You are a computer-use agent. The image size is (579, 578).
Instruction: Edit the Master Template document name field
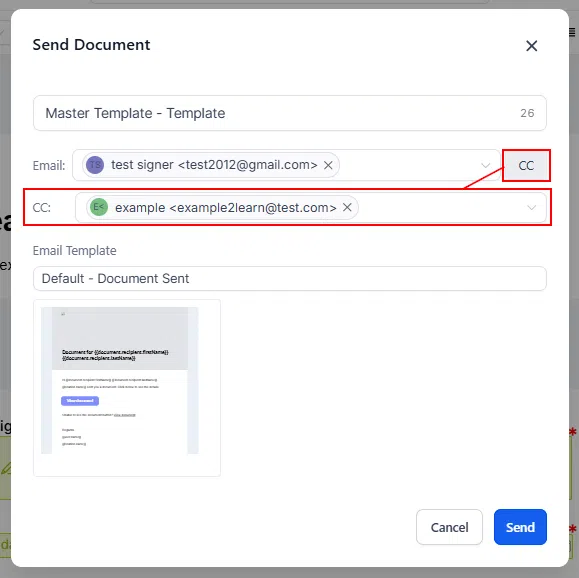tap(290, 113)
